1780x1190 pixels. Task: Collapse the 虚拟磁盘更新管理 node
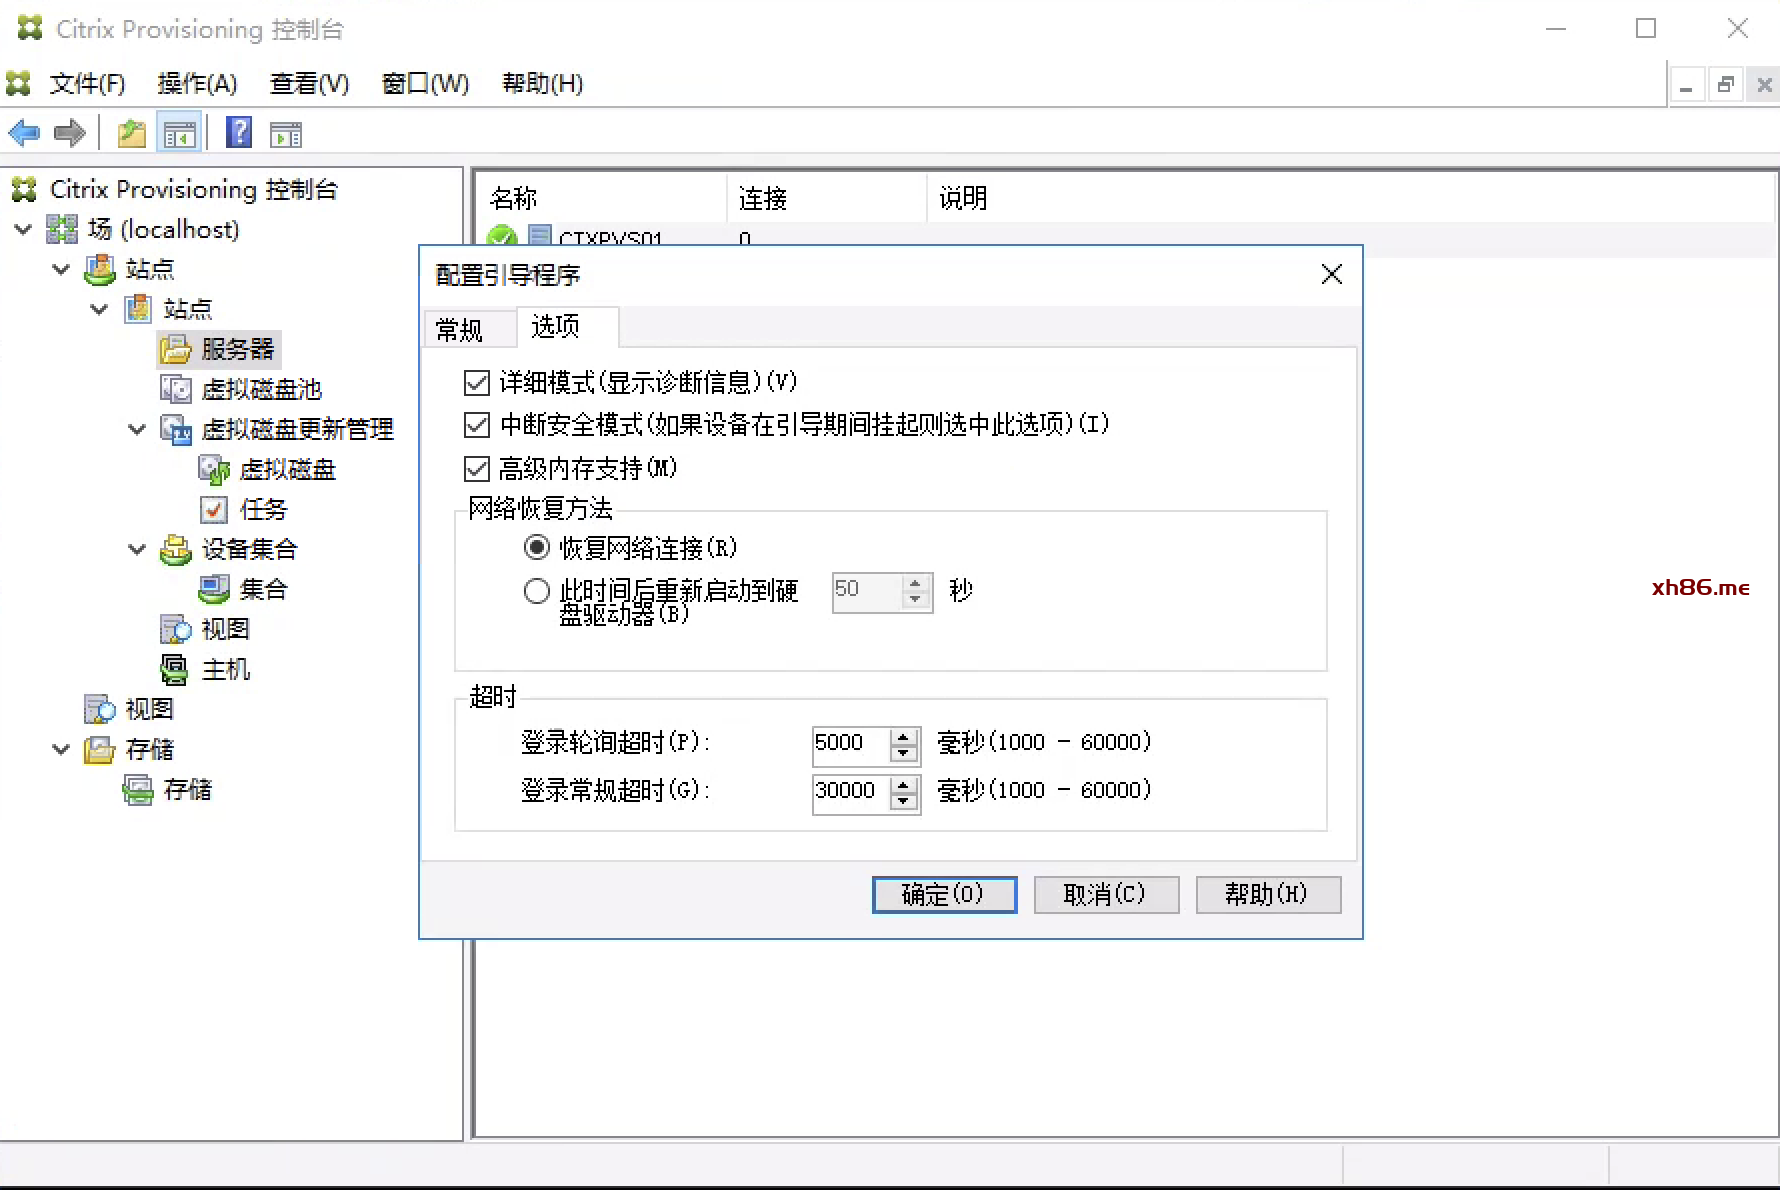[137, 429]
